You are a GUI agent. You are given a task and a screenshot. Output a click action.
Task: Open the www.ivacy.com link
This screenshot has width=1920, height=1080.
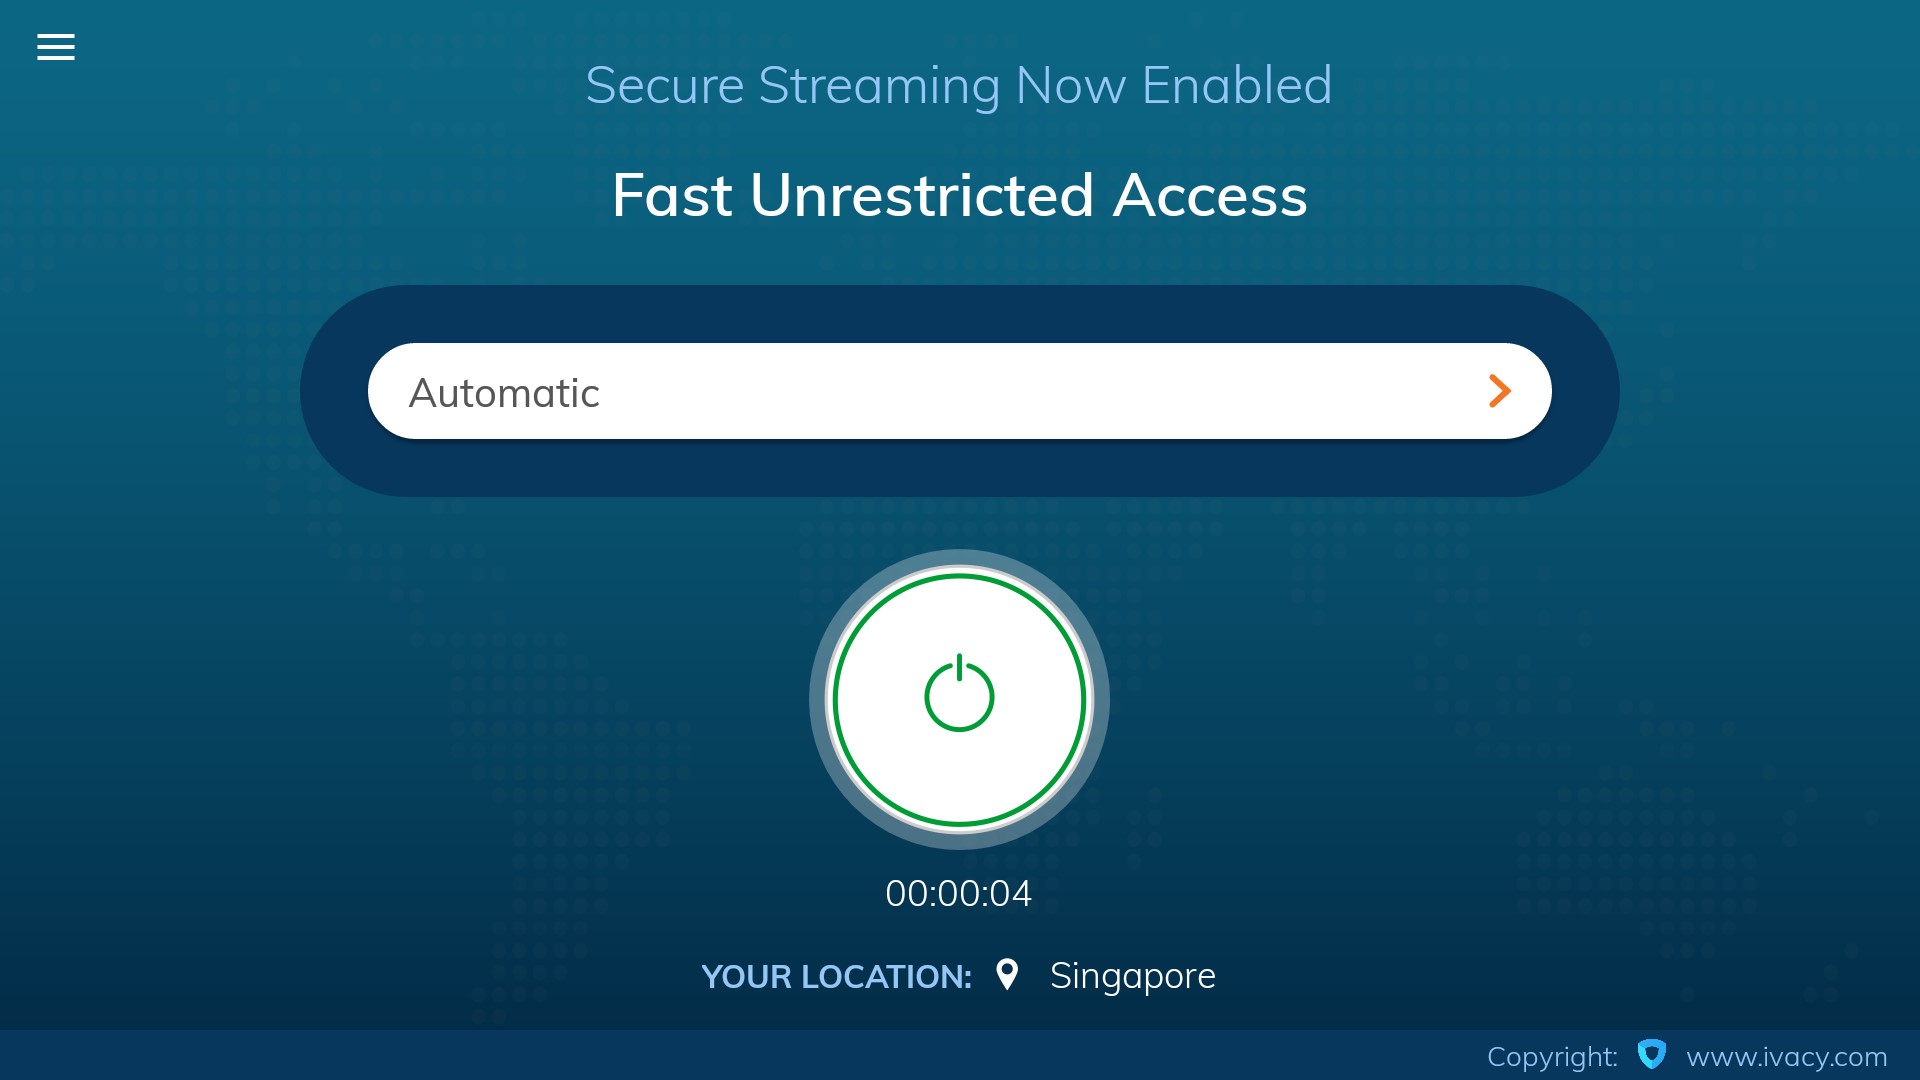coord(1786,1056)
